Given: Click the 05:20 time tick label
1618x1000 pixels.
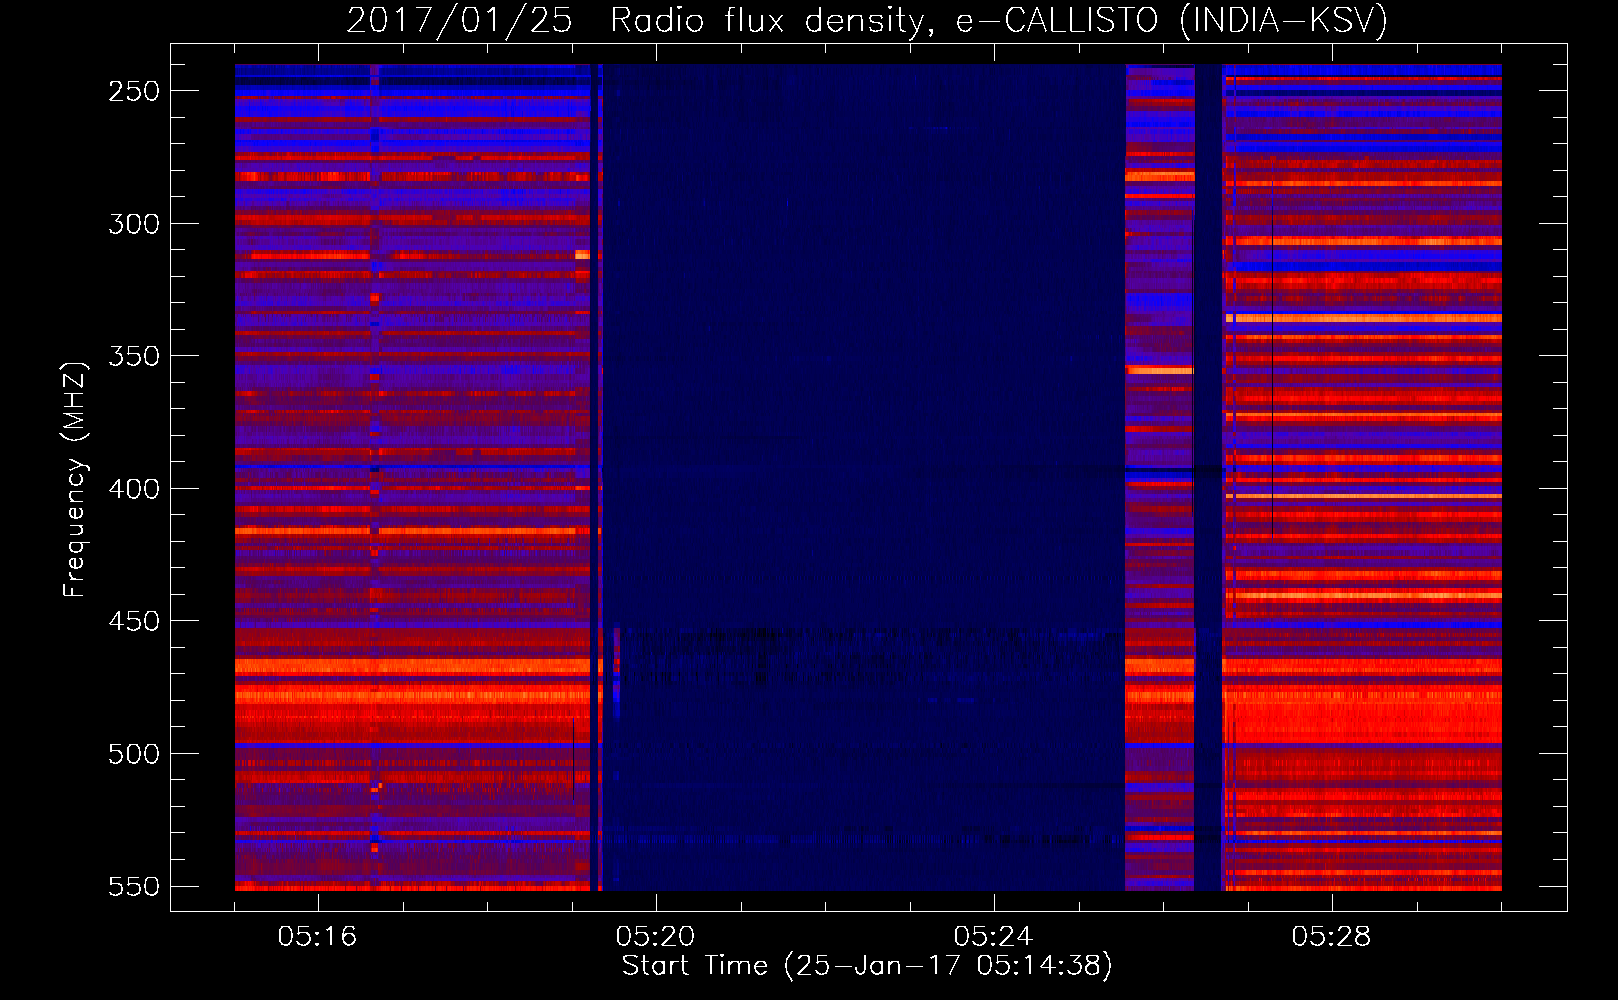Looking at the screenshot, I should (x=656, y=937).
